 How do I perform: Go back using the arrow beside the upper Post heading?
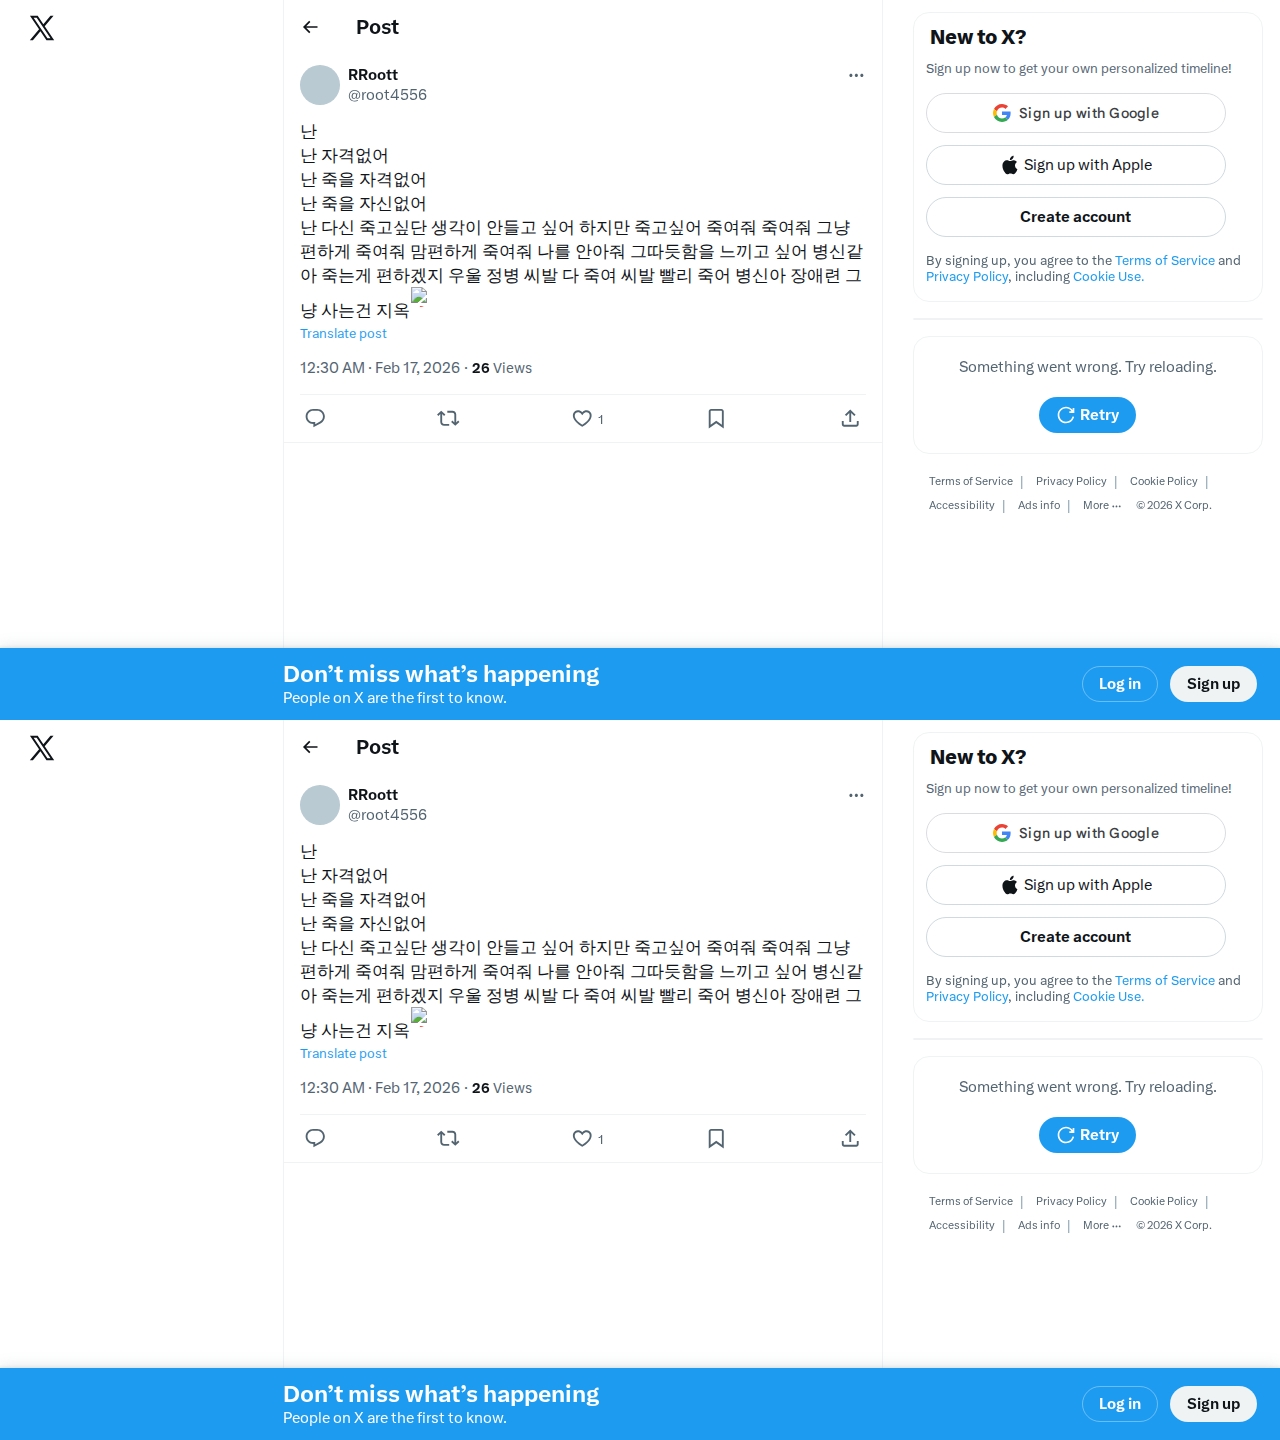[310, 27]
